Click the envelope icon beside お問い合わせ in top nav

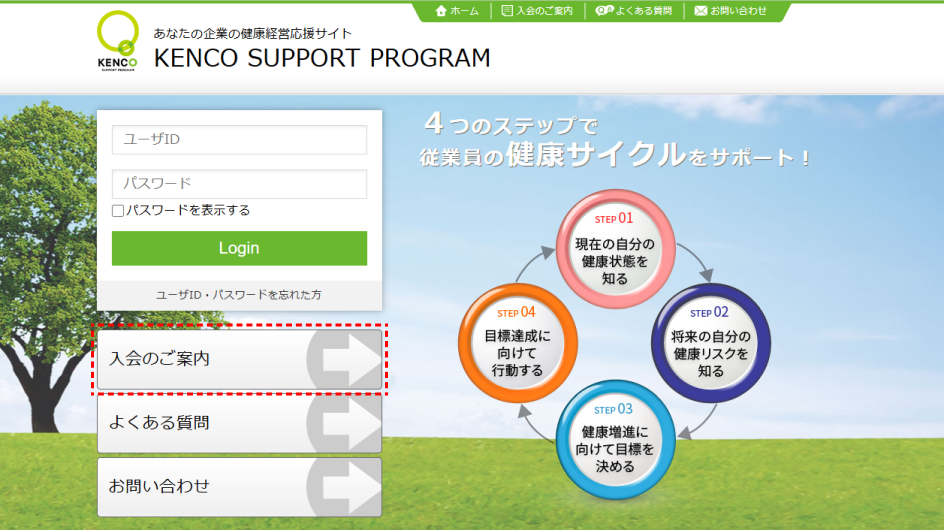(x=700, y=11)
